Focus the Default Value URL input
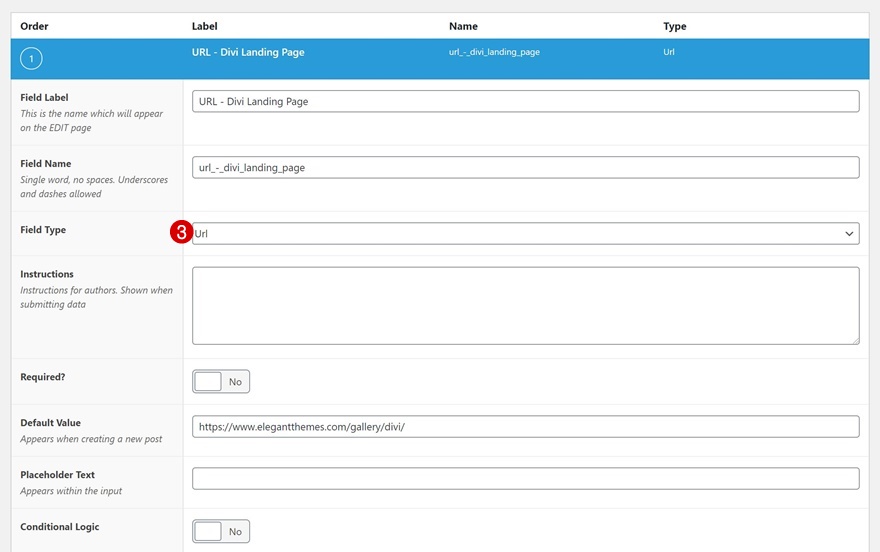 (525, 426)
